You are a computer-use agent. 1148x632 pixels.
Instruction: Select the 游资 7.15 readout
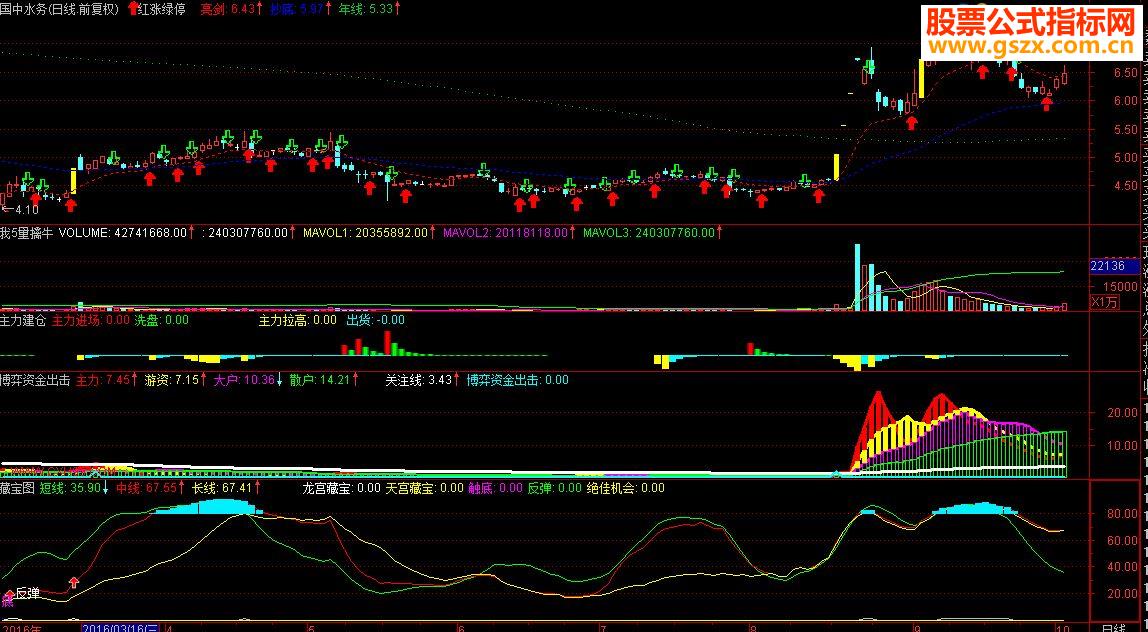(x=176, y=380)
